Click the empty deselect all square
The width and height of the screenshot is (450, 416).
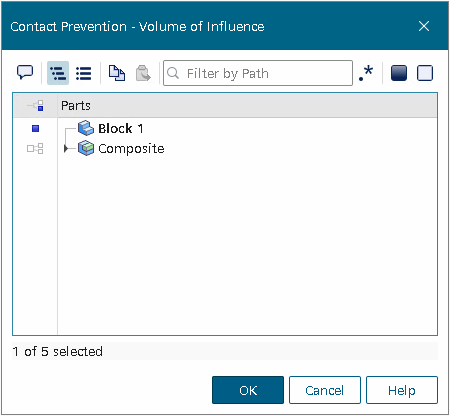425,73
